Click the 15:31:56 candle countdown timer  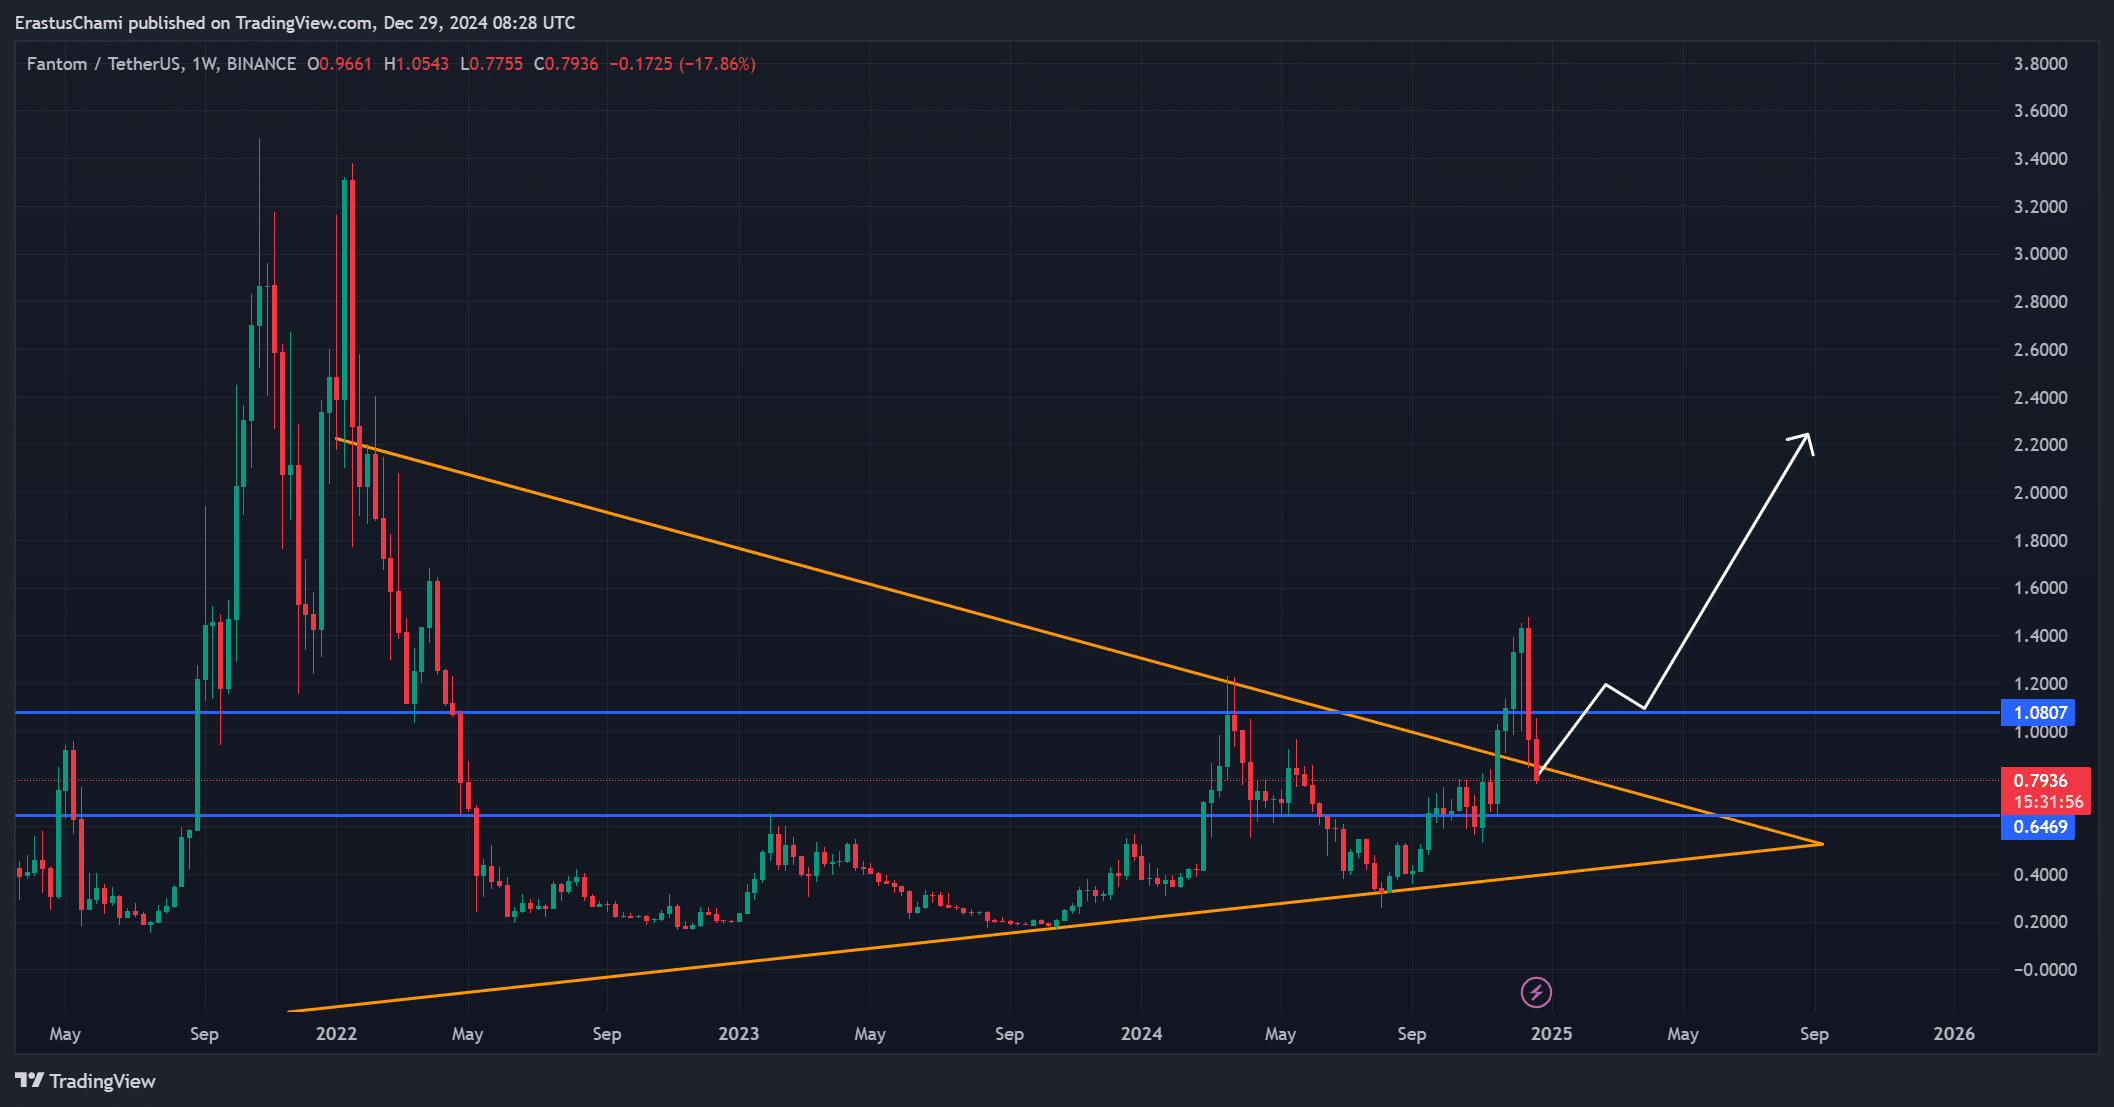tap(2048, 802)
